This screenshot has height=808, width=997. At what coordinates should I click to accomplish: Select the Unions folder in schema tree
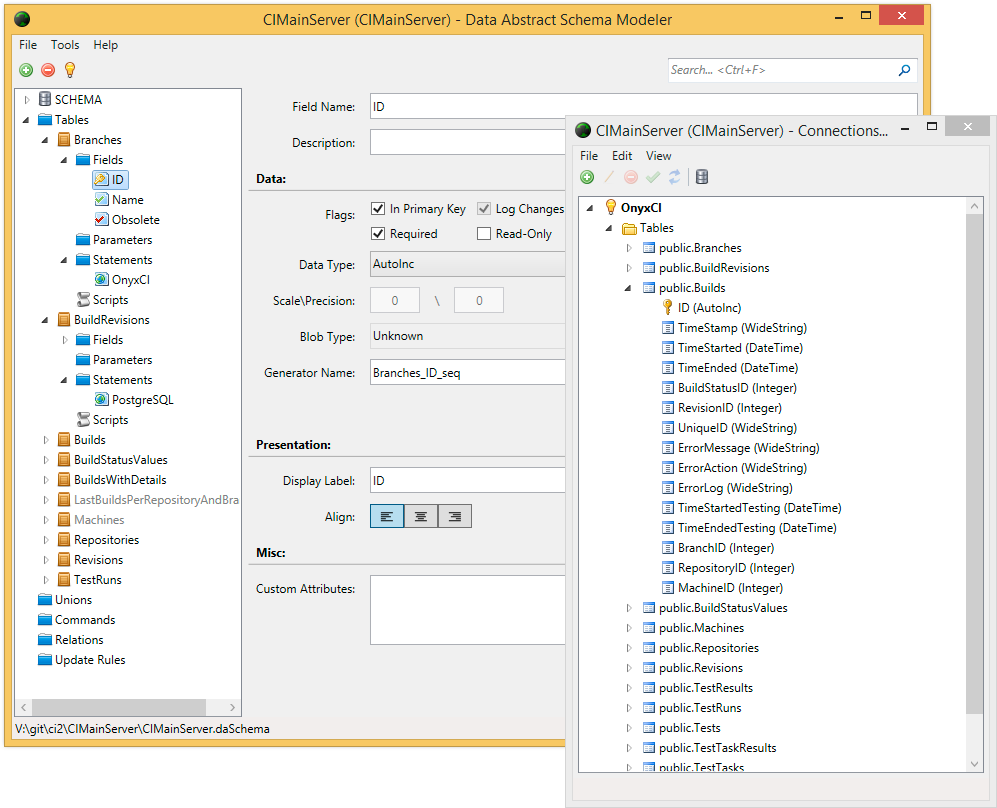click(x=65, y=600)
